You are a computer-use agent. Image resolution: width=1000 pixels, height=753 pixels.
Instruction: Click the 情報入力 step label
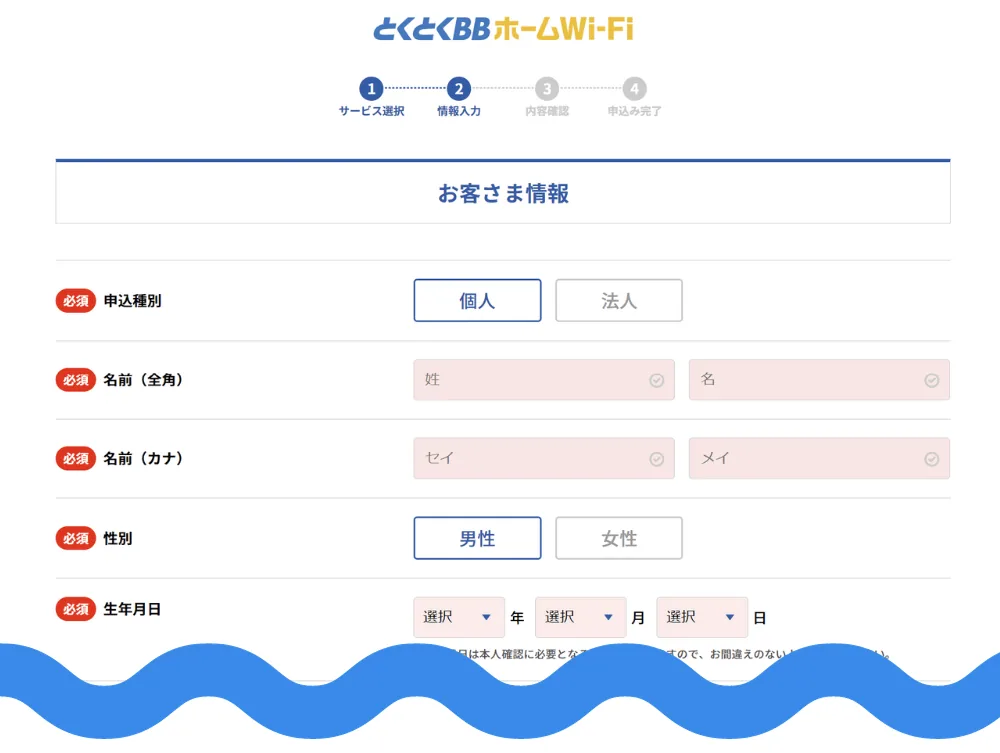pos(459,111)
